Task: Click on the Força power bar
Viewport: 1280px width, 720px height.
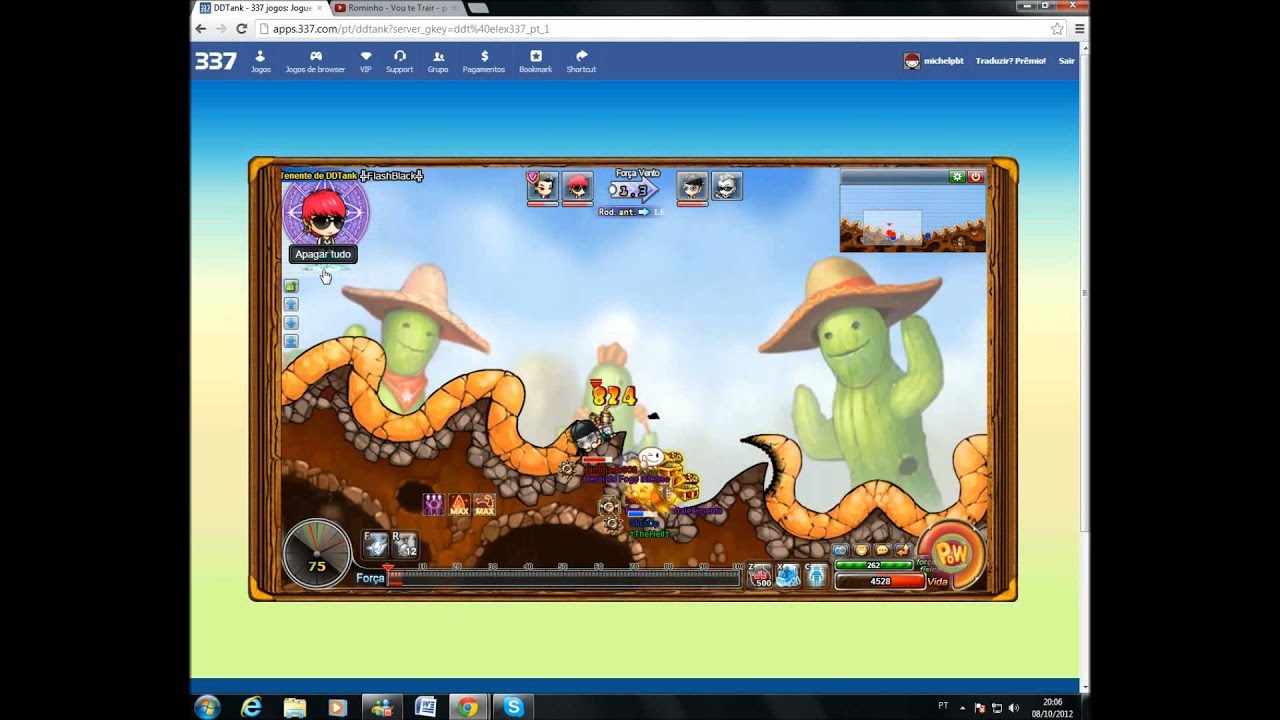Action: (x=565, y=577)
